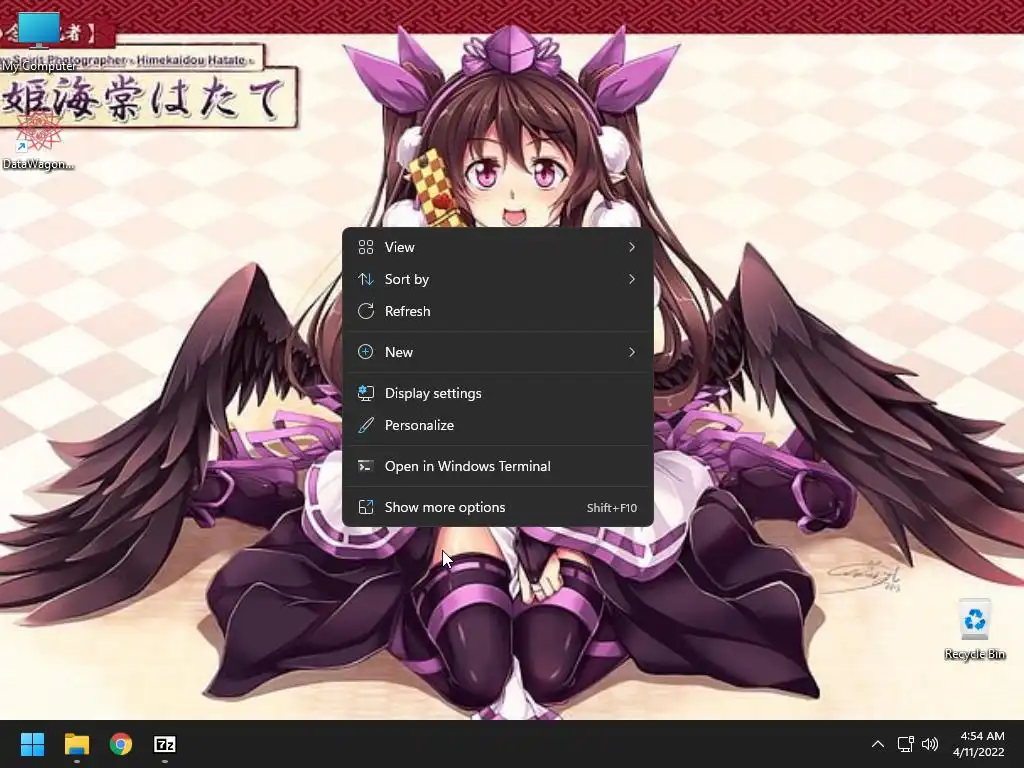Click the Display settings monitor icon
Screen dimensions: 1024x768
366,393
